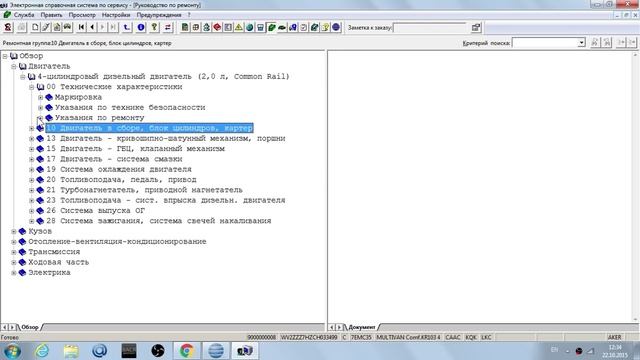
Task: Click the red diamond toolbar icon
Action: pos(217,27)
